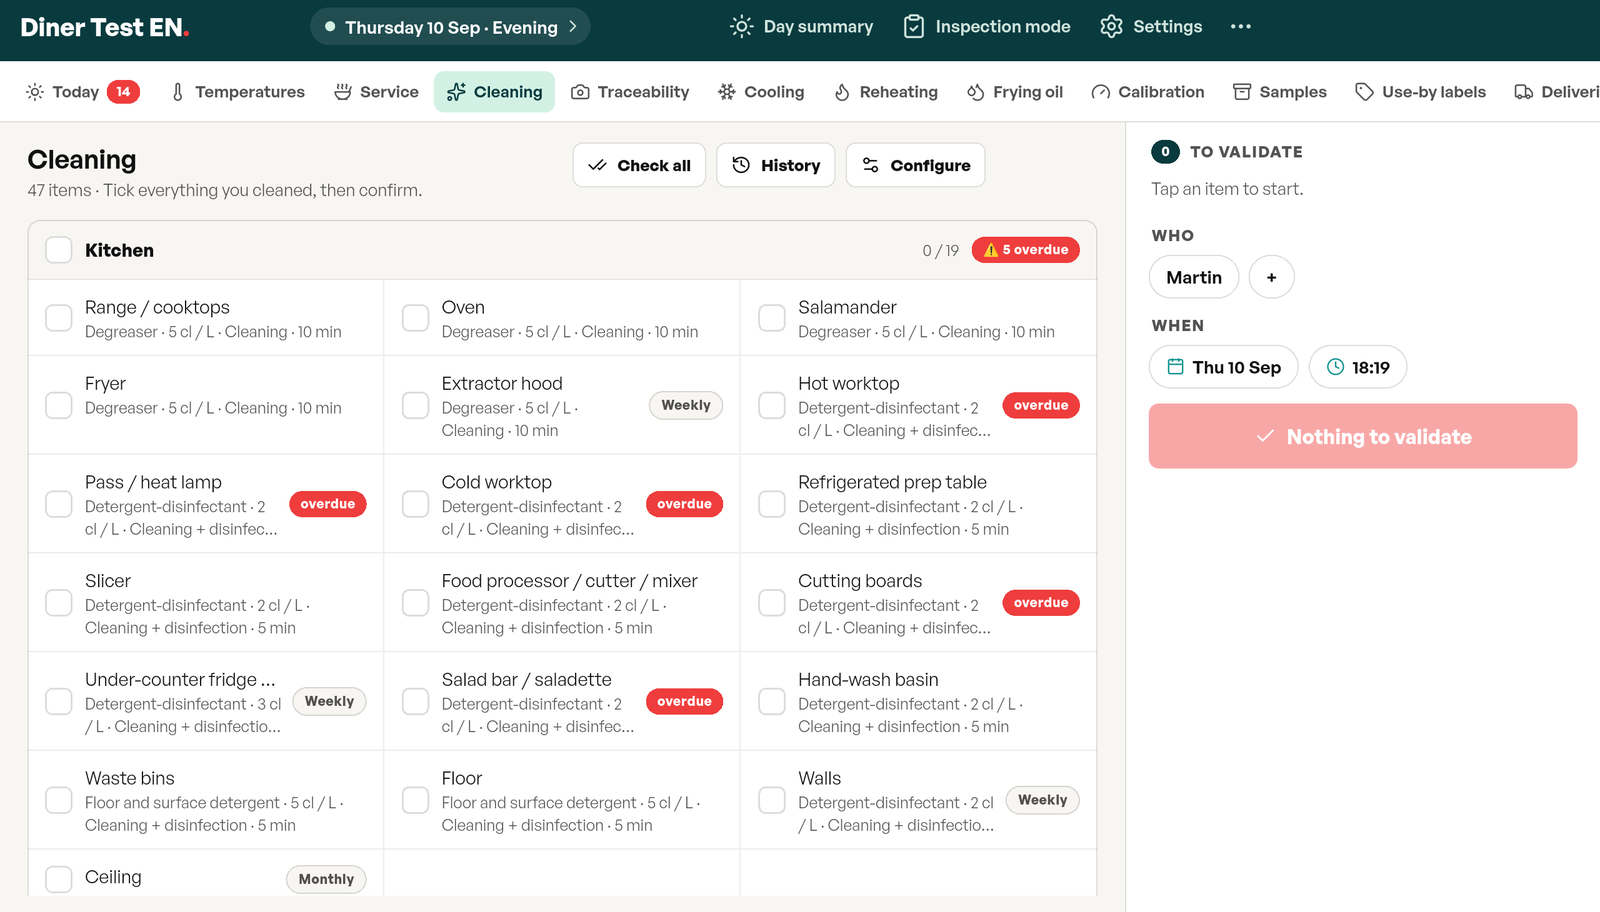The width and height of the screenshot is (1600, 912).
Task: Click the Deliveries truck icon
Action: click(1524, 92)
